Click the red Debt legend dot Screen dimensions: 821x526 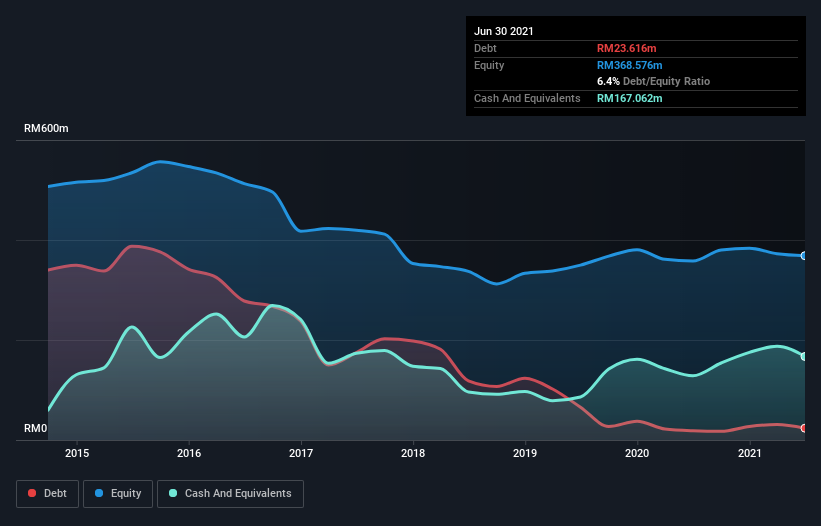pyautogui.click(x=32, y=493)
